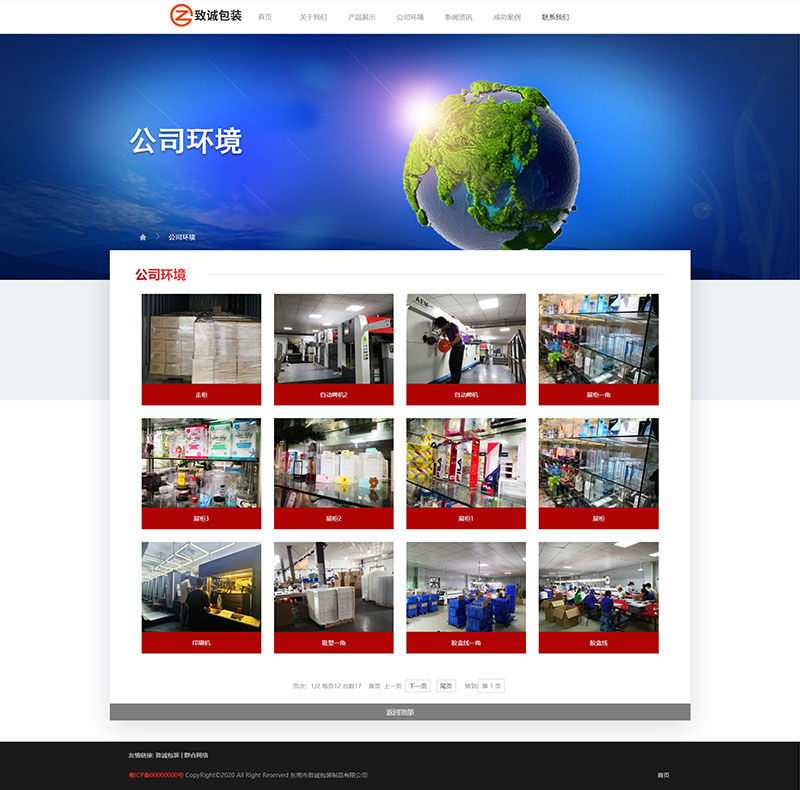
Task: Select 新闻资讯 in the navigation bar
Action: (x=459, y=17)
